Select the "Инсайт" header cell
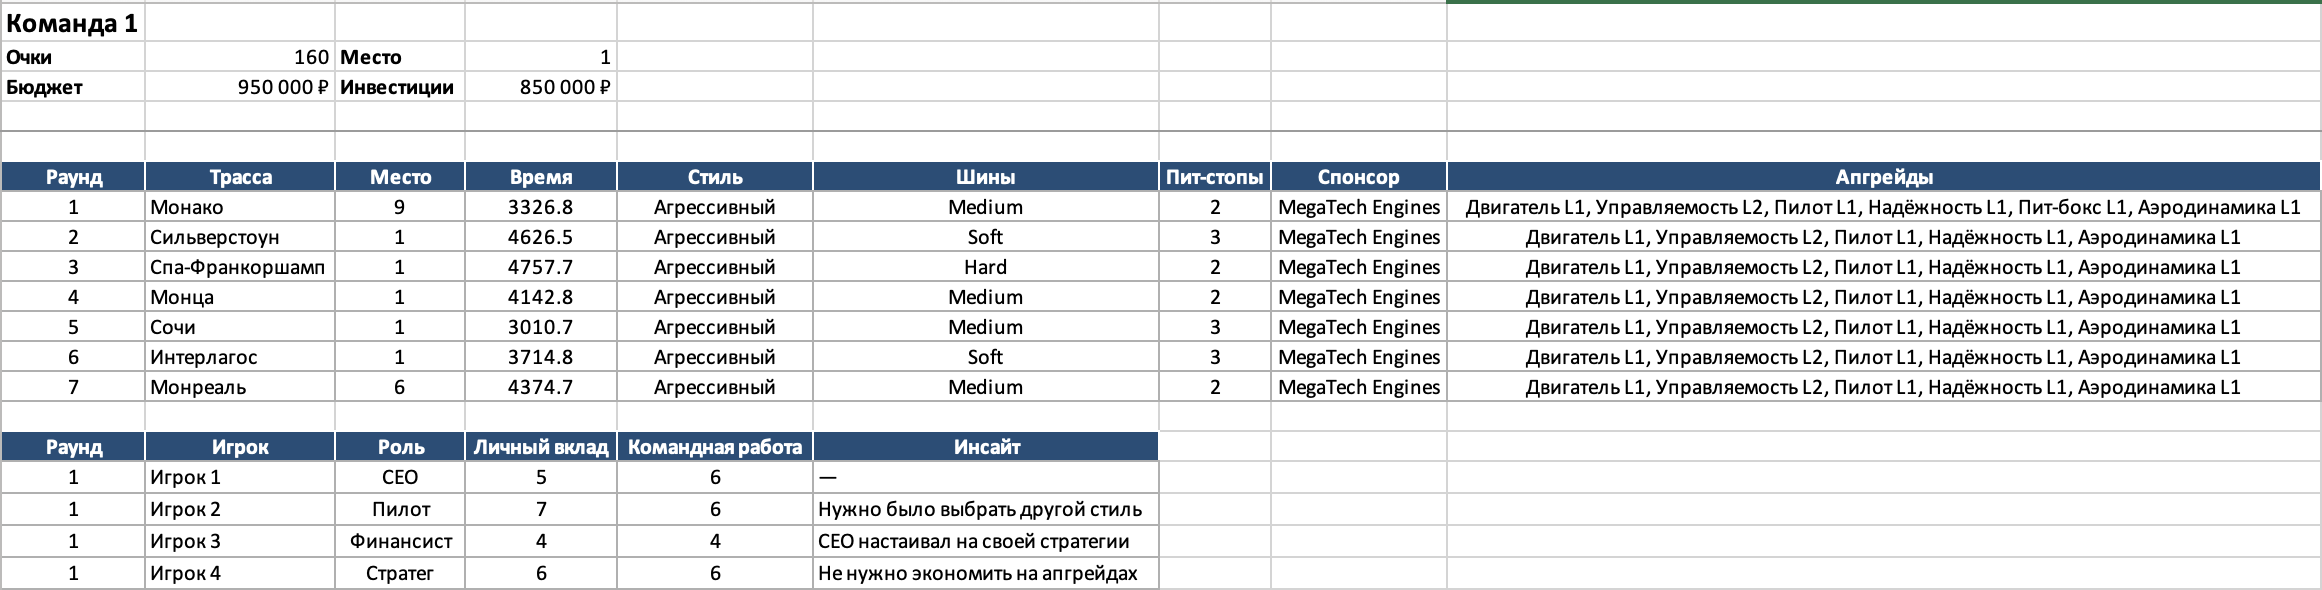 click(x=986, y=447)
